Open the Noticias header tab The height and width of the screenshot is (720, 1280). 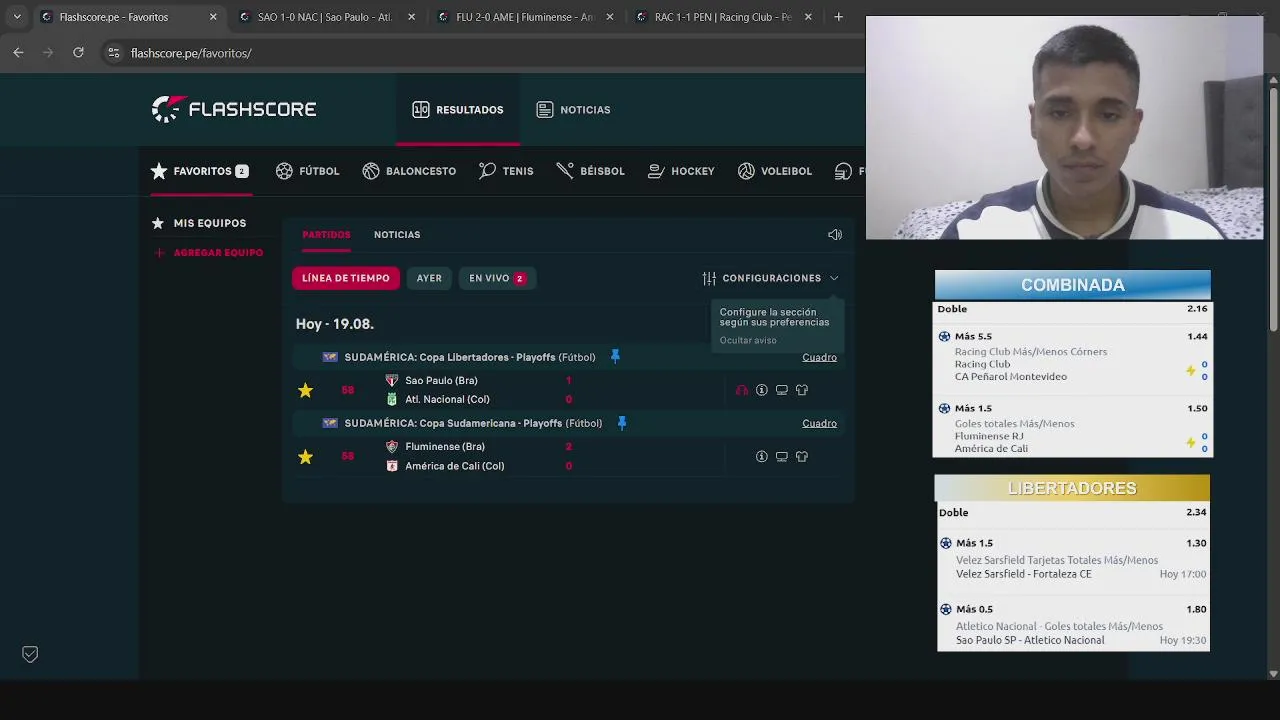(x=573, y=110)
